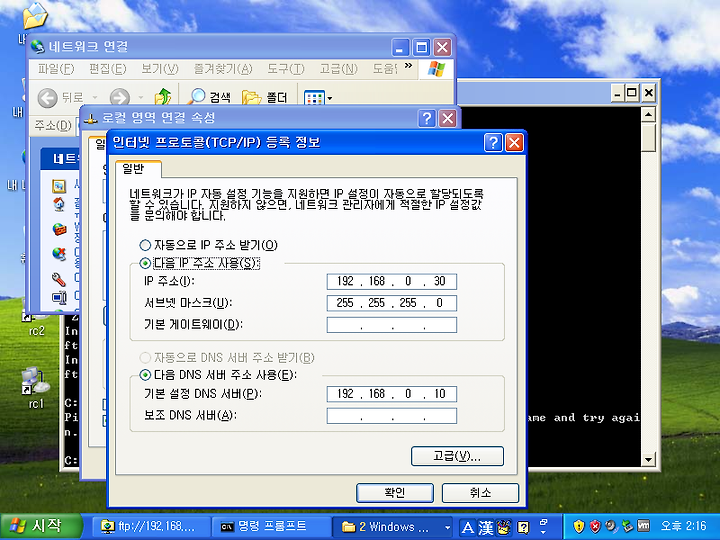Go up one folder level in Network Connections
The width and height of the screenshot is (720, 540).
pyautogui.click(x=163, y=97)
